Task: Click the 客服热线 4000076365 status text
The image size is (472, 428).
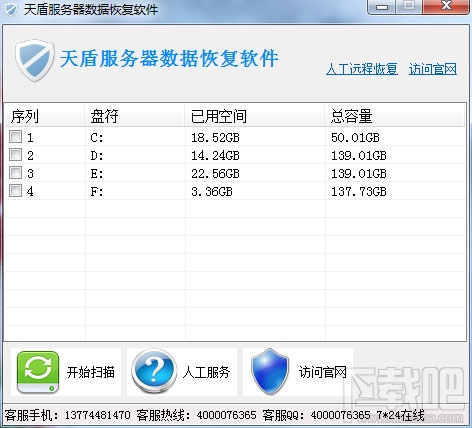Action: tap(196, 415)
